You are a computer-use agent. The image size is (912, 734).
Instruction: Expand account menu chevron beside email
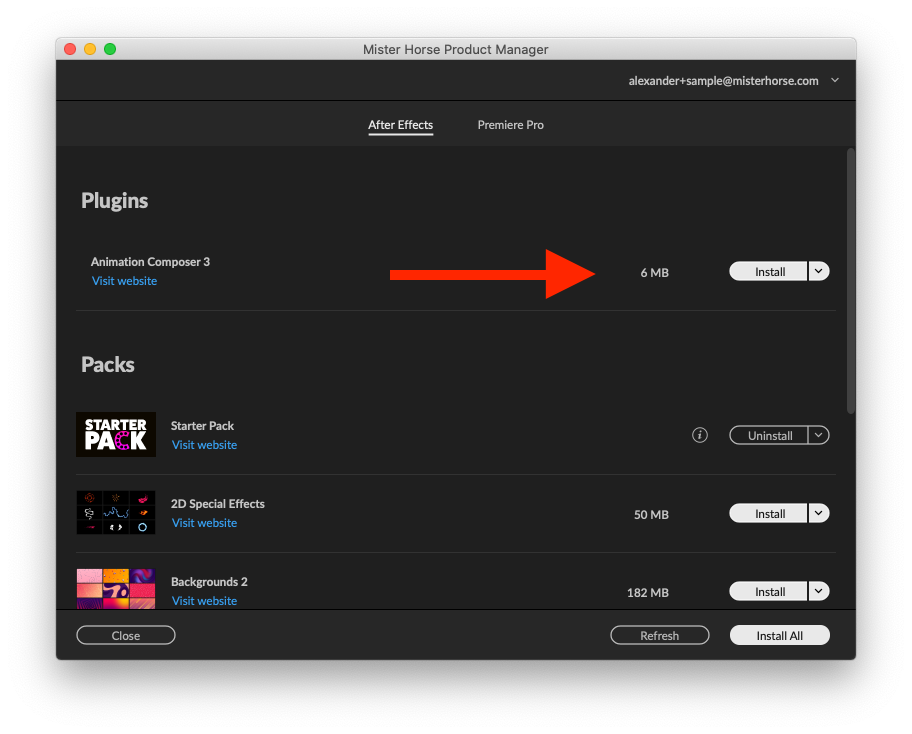[835, 80]
